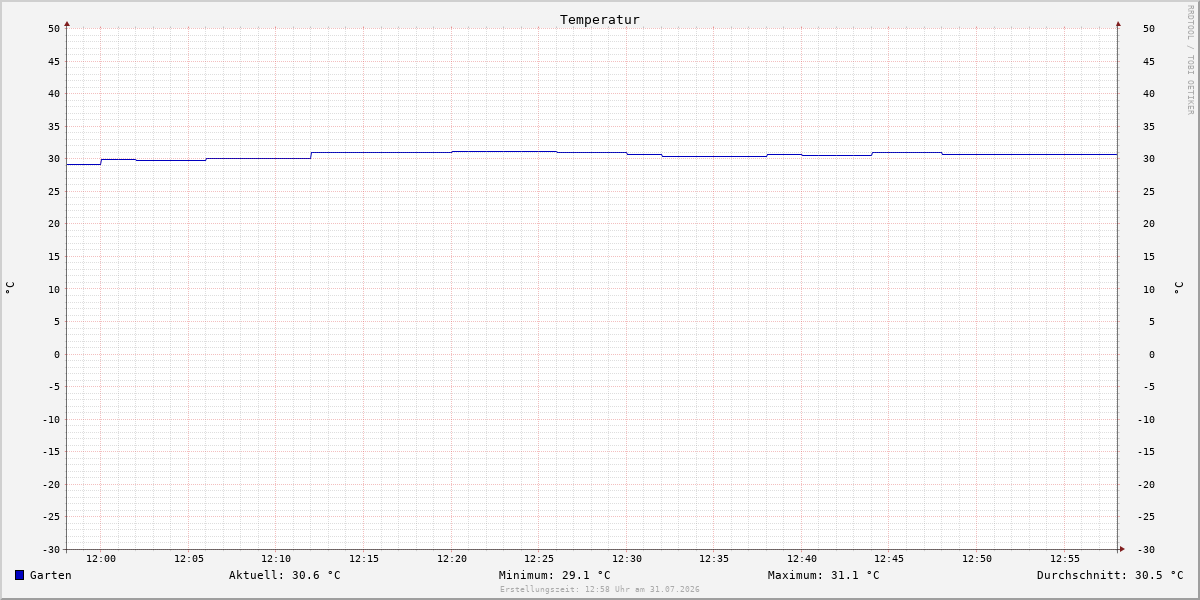Click the 50 label on left axis
Image resolution: width=1200 pixels, height=600 pixels.
(54, 28)
